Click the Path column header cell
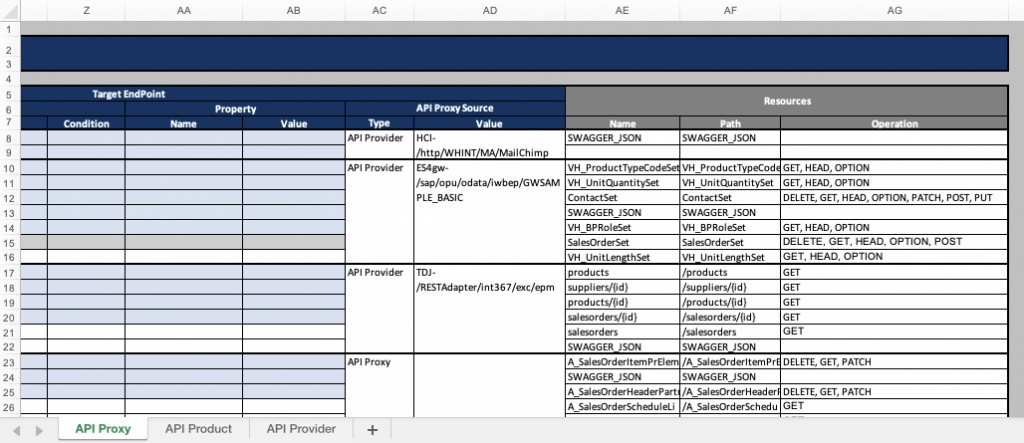The height and width of the screenshot is (443, 1024). [730, 123]
